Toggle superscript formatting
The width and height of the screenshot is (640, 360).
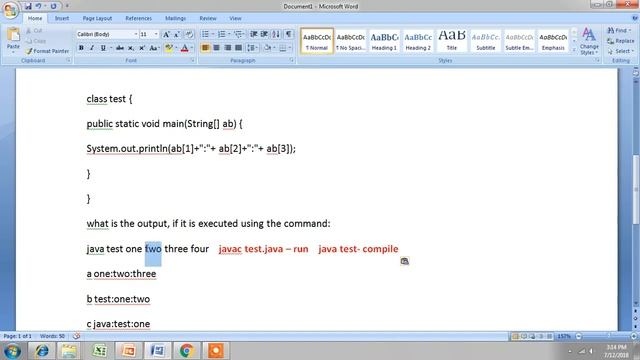pyautogui.click(x=142, y=48)
